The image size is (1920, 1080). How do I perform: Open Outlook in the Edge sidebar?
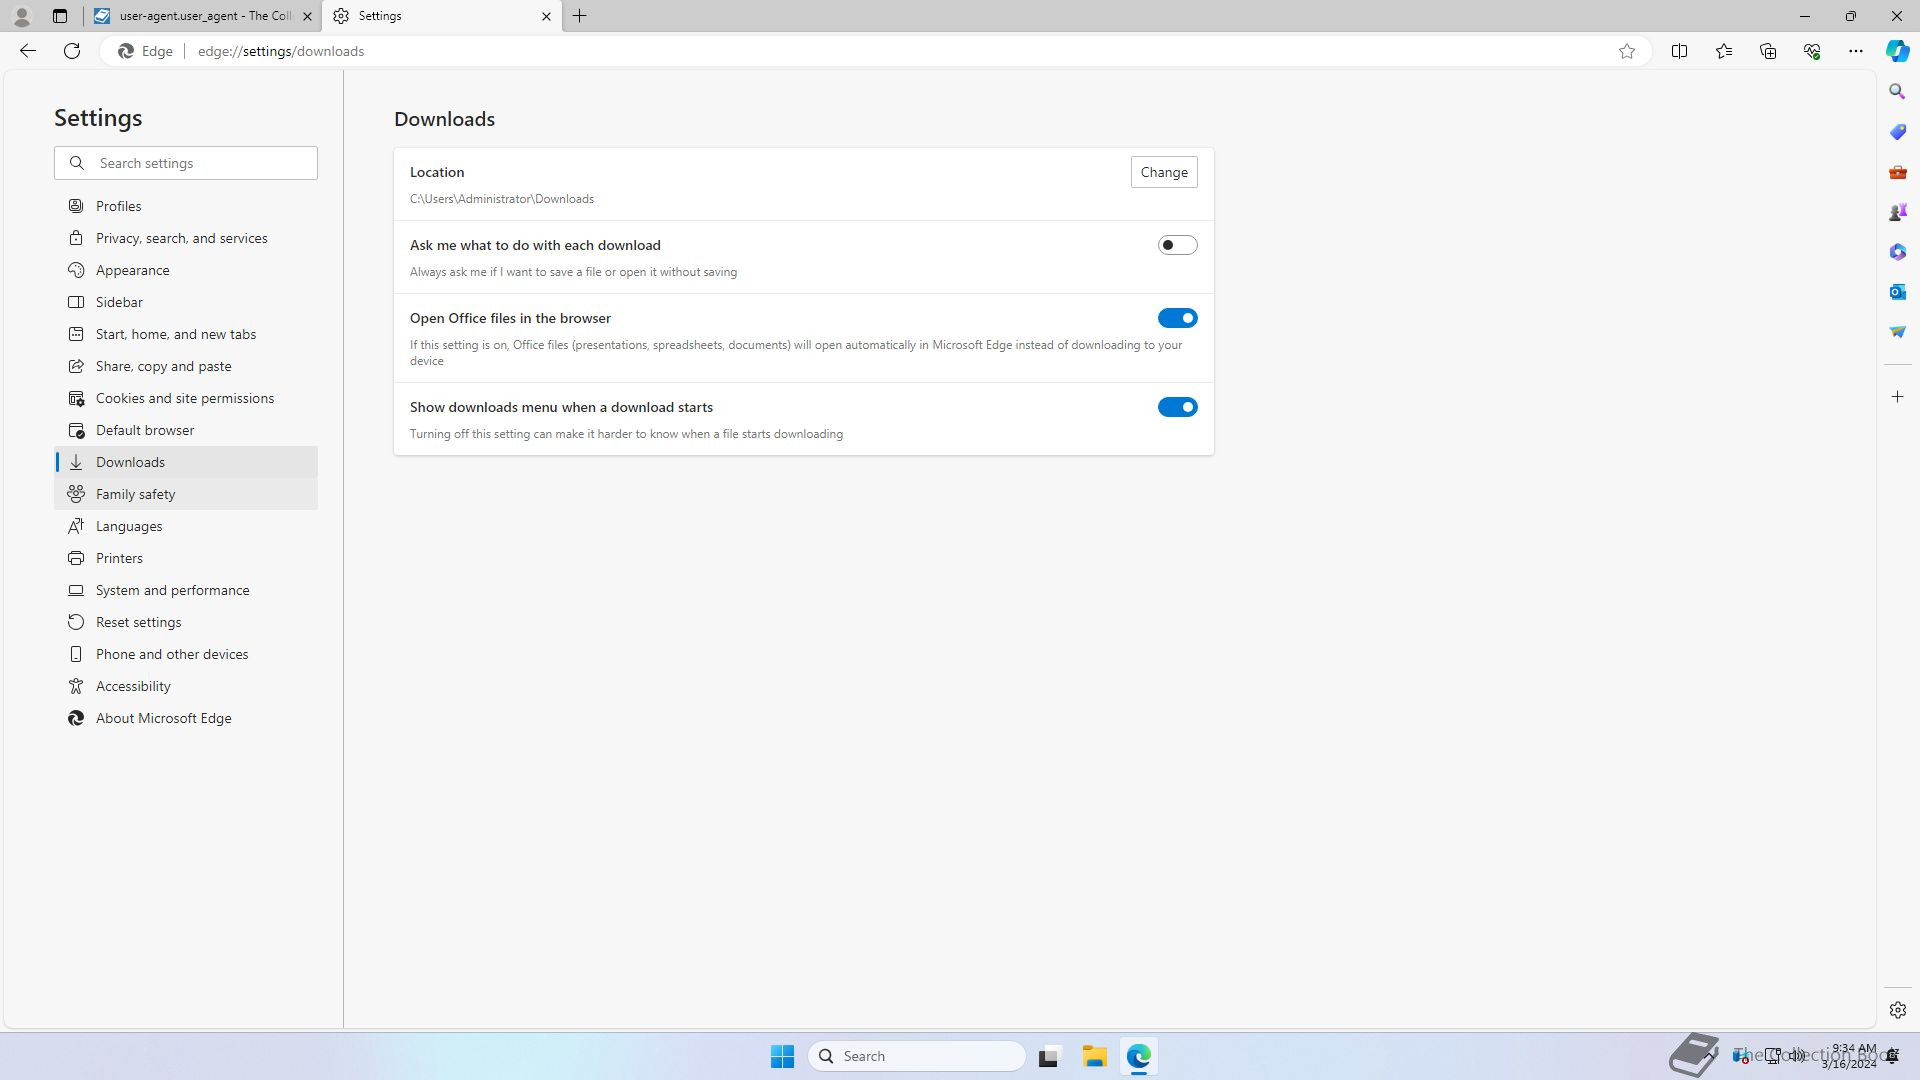(x=1897, y=292)
